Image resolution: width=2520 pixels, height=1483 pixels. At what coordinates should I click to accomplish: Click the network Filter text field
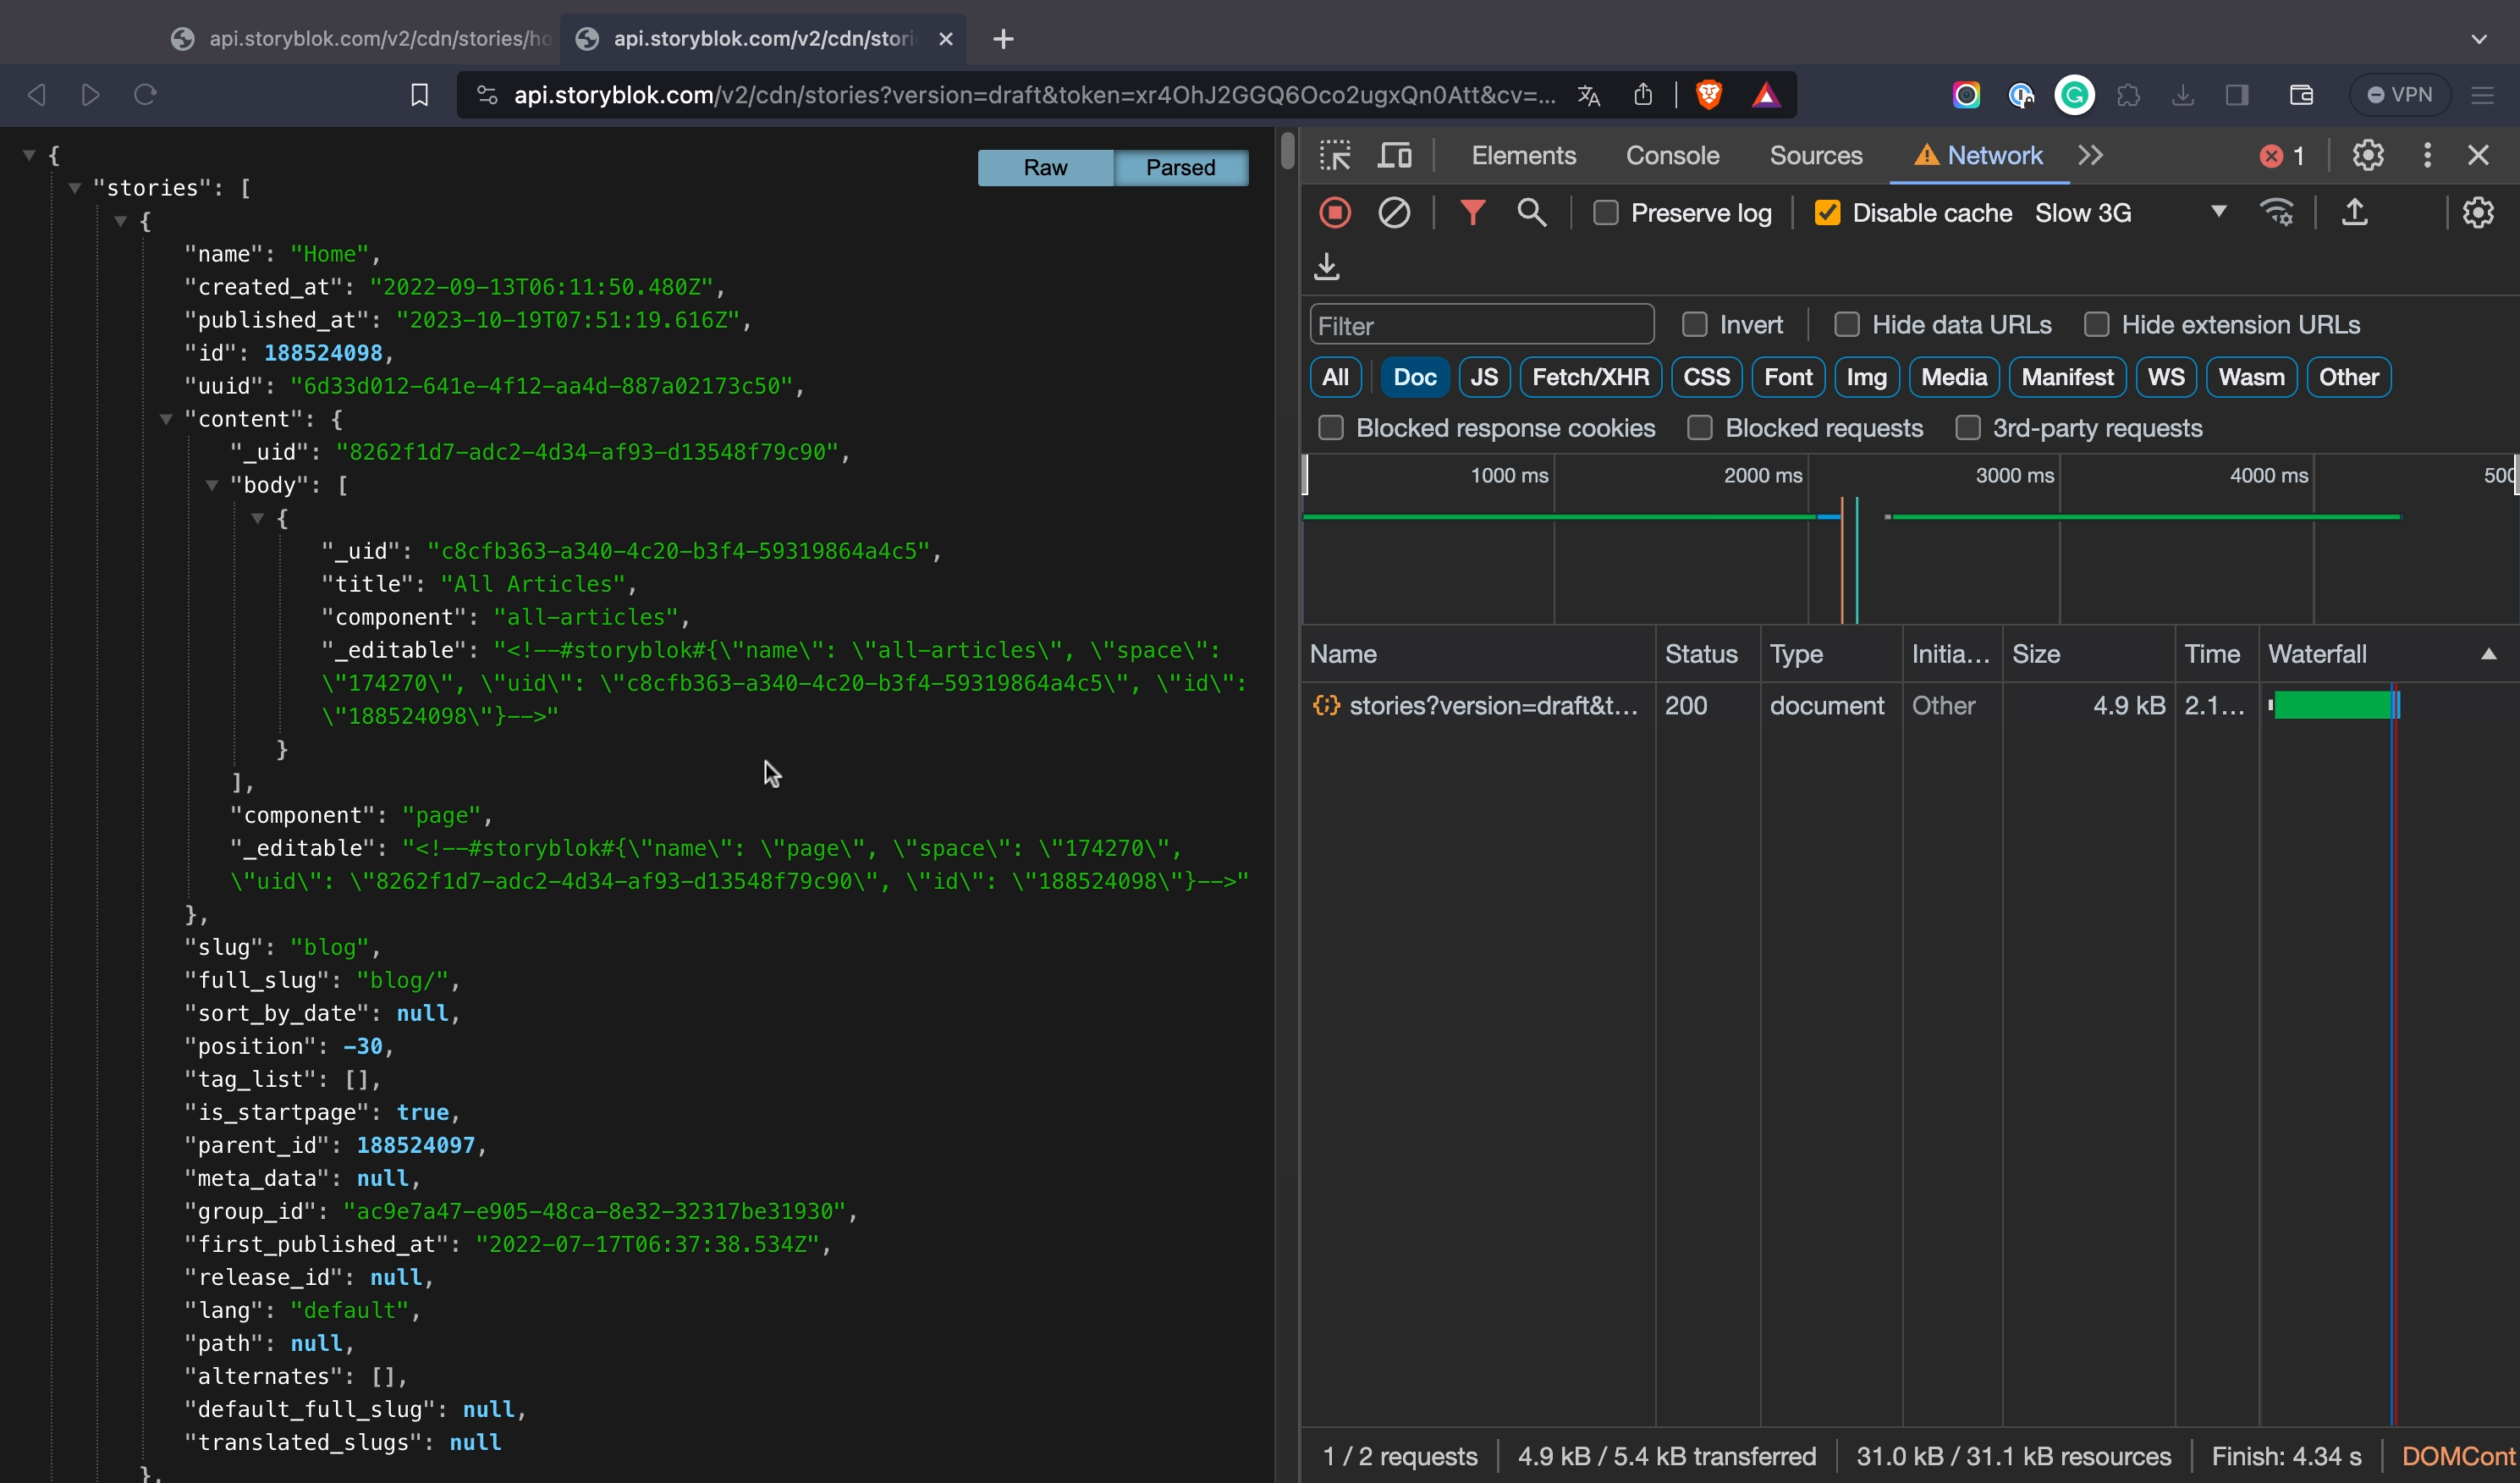[x=1481, y=326]
